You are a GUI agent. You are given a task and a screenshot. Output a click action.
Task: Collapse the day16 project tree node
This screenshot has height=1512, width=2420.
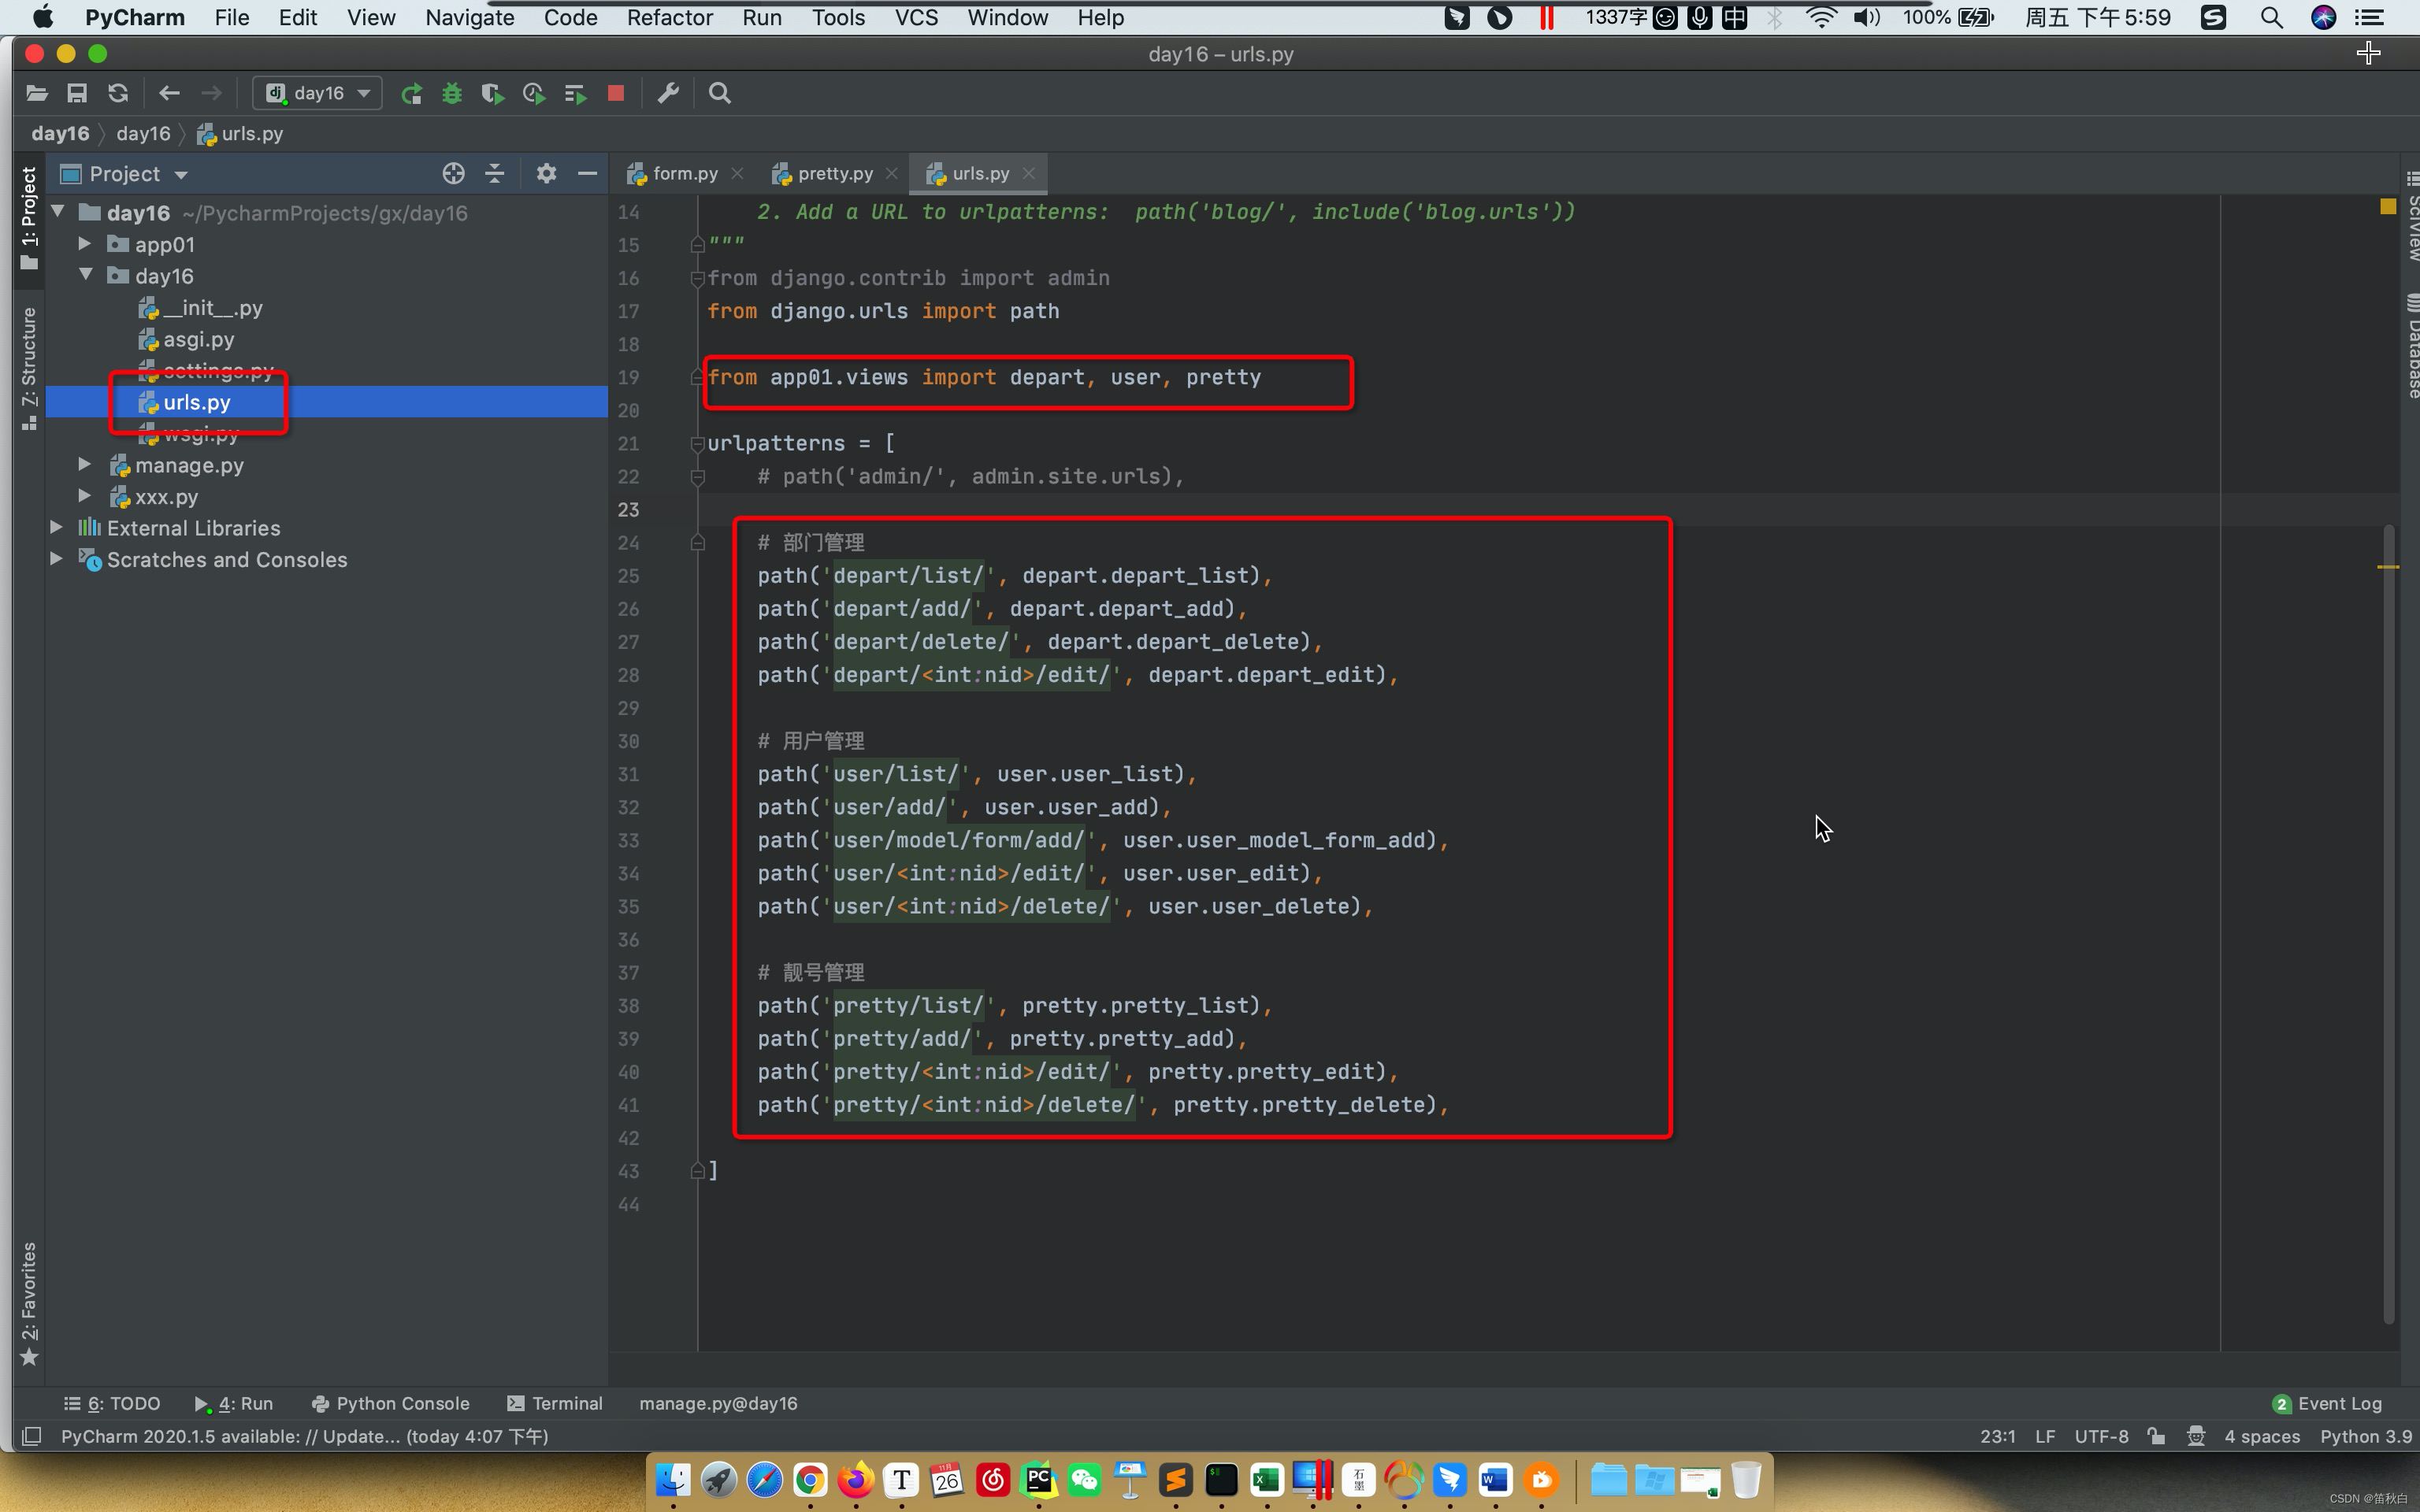coord(59,213)
